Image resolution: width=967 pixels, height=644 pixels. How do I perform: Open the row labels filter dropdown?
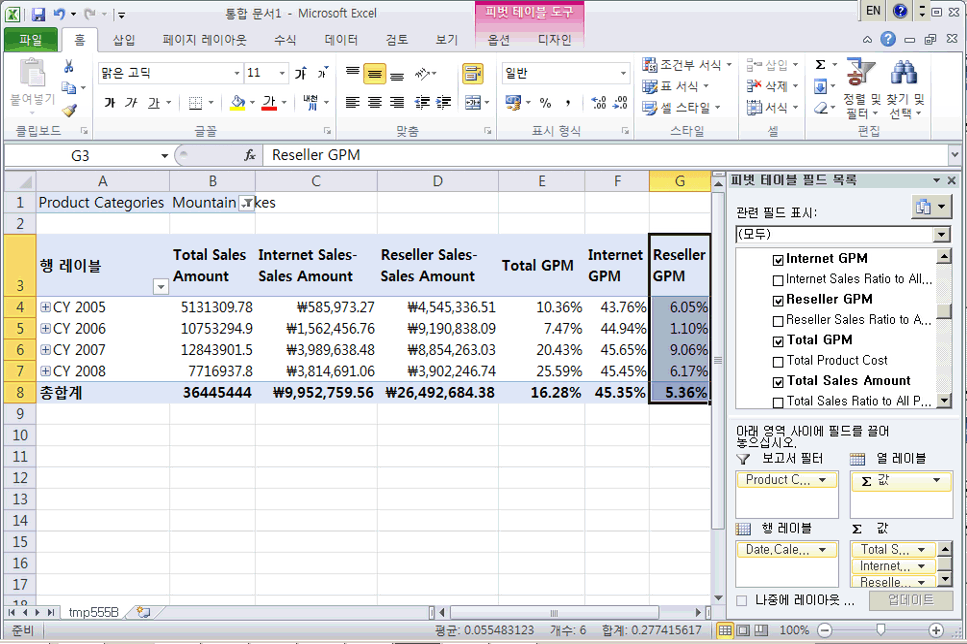[x=160, y=287]
